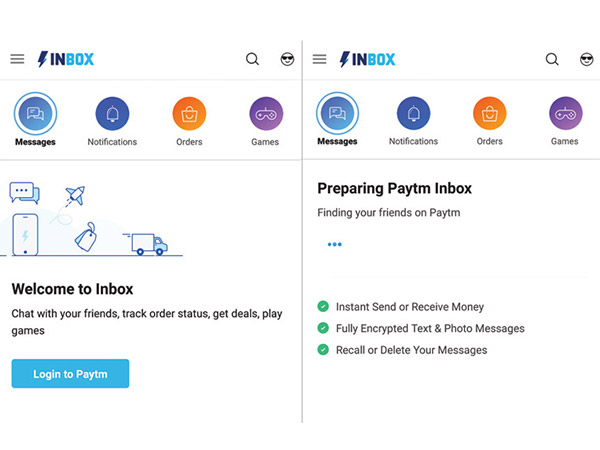Click the blue loading dots indicator
This screenshot has height=450, width=600.
click(334, 244)
